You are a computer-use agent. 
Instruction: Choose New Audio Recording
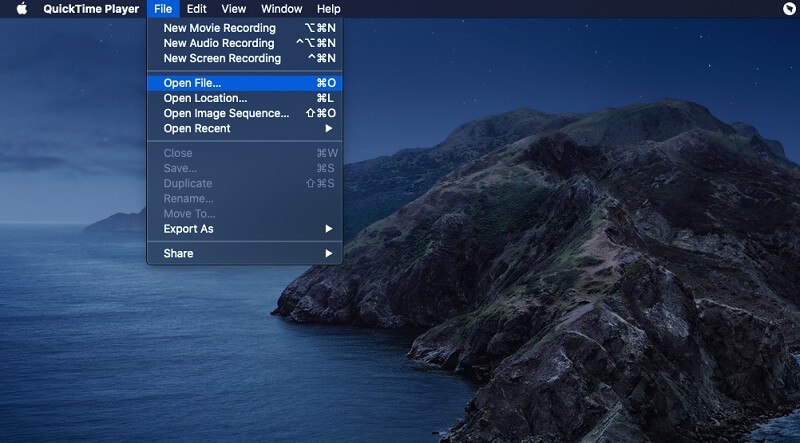245,43
